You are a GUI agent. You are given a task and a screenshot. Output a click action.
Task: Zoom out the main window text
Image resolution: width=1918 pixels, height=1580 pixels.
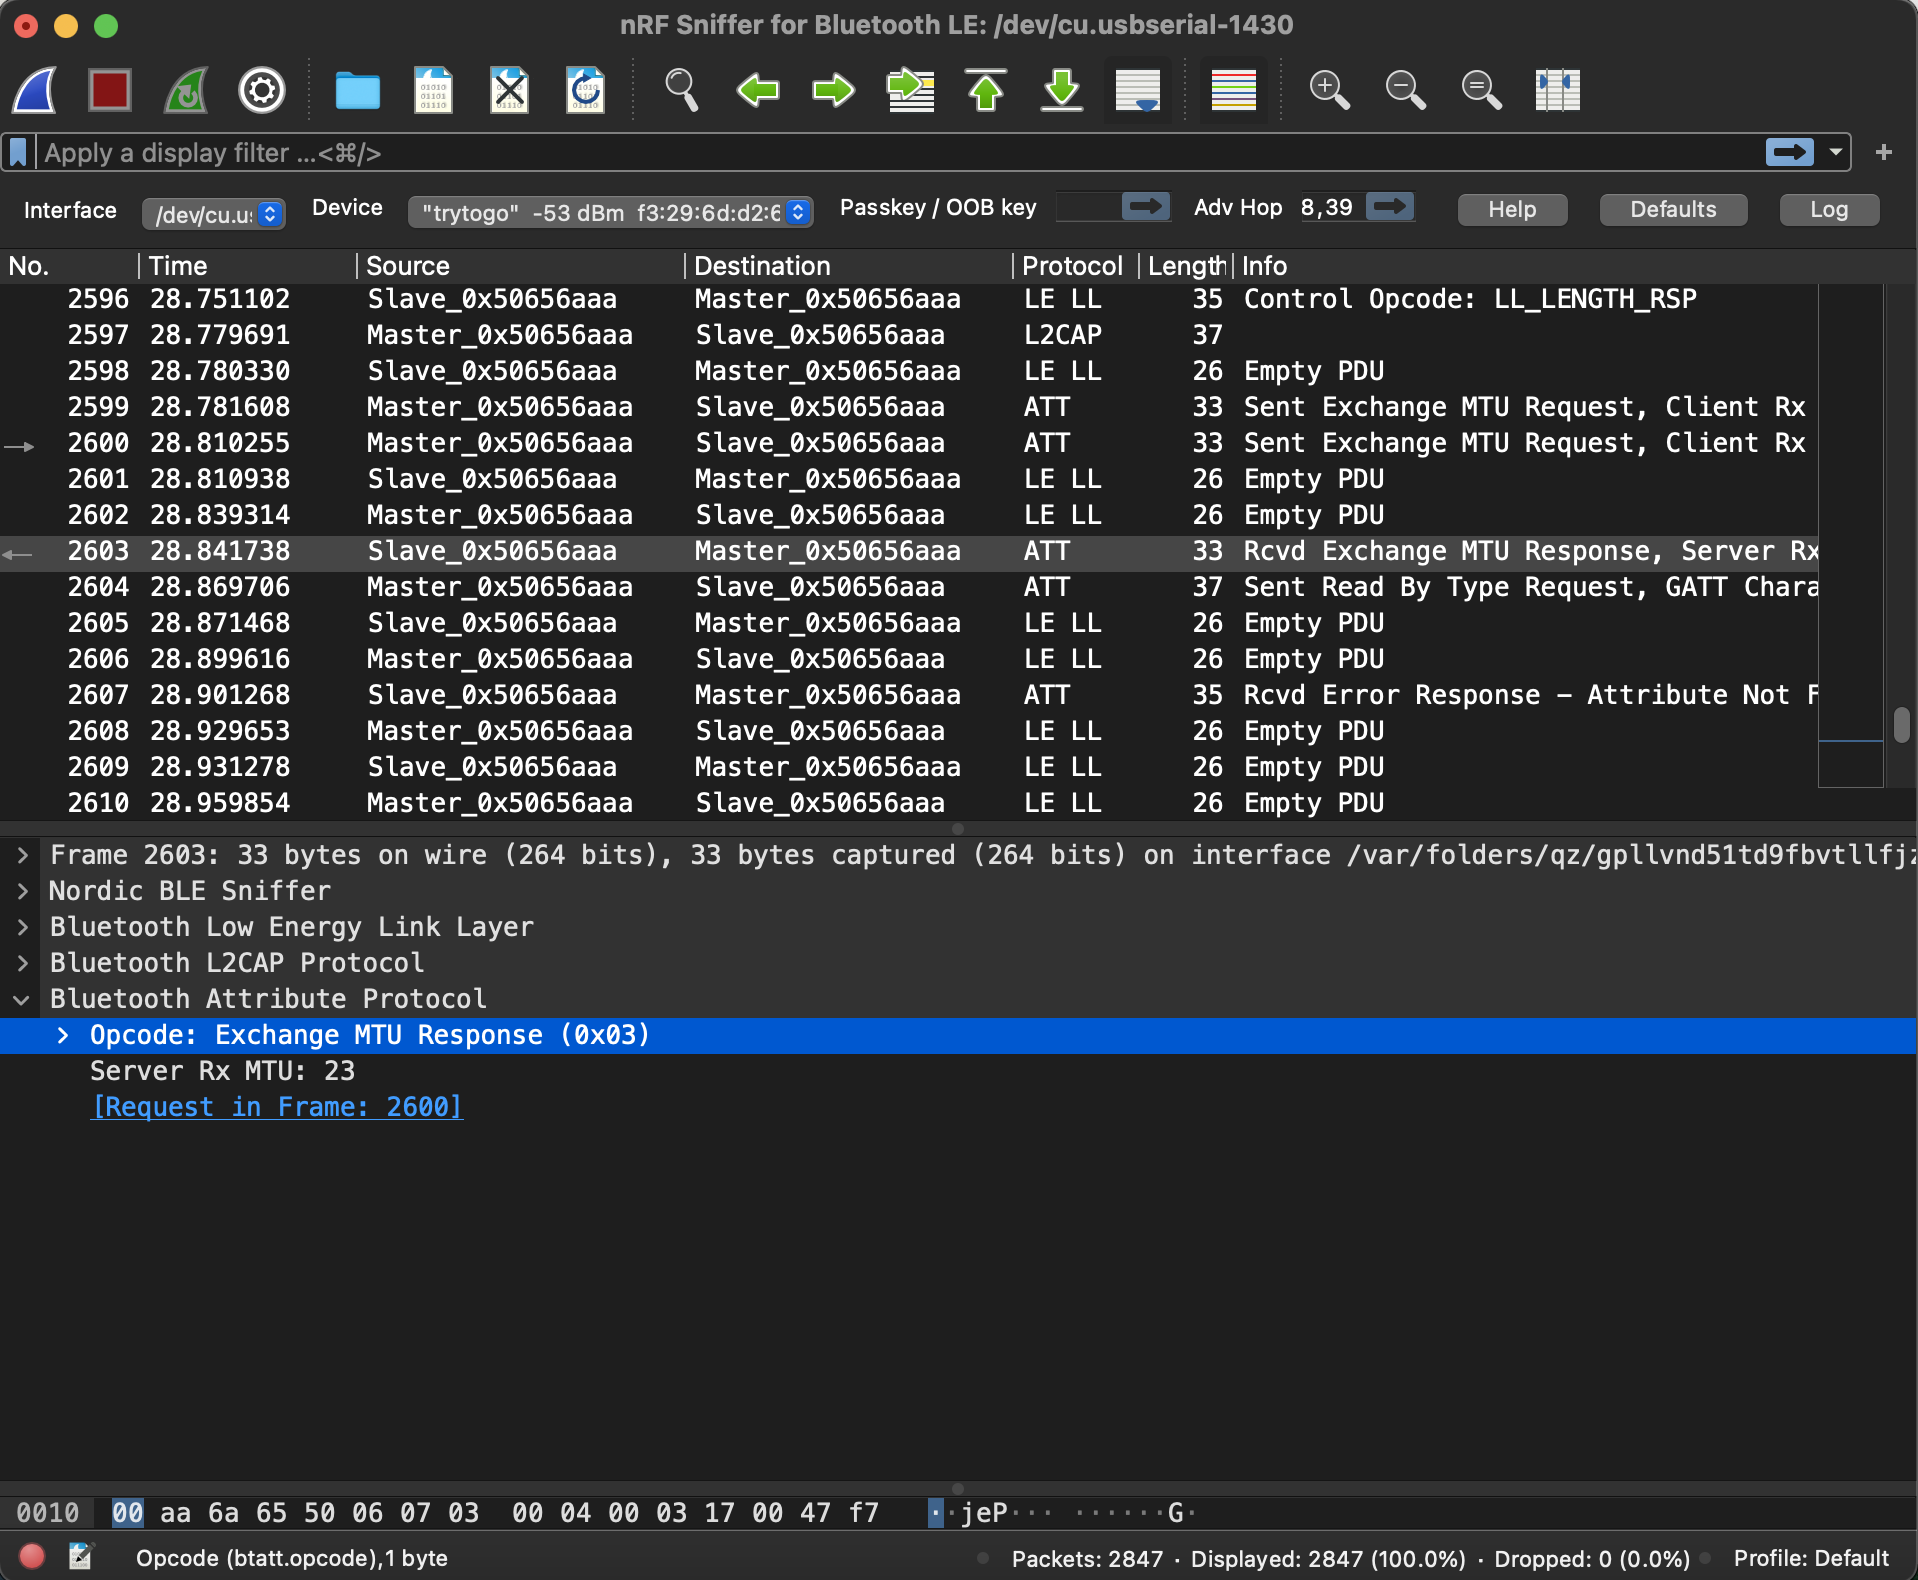(x=1405, y=90)
